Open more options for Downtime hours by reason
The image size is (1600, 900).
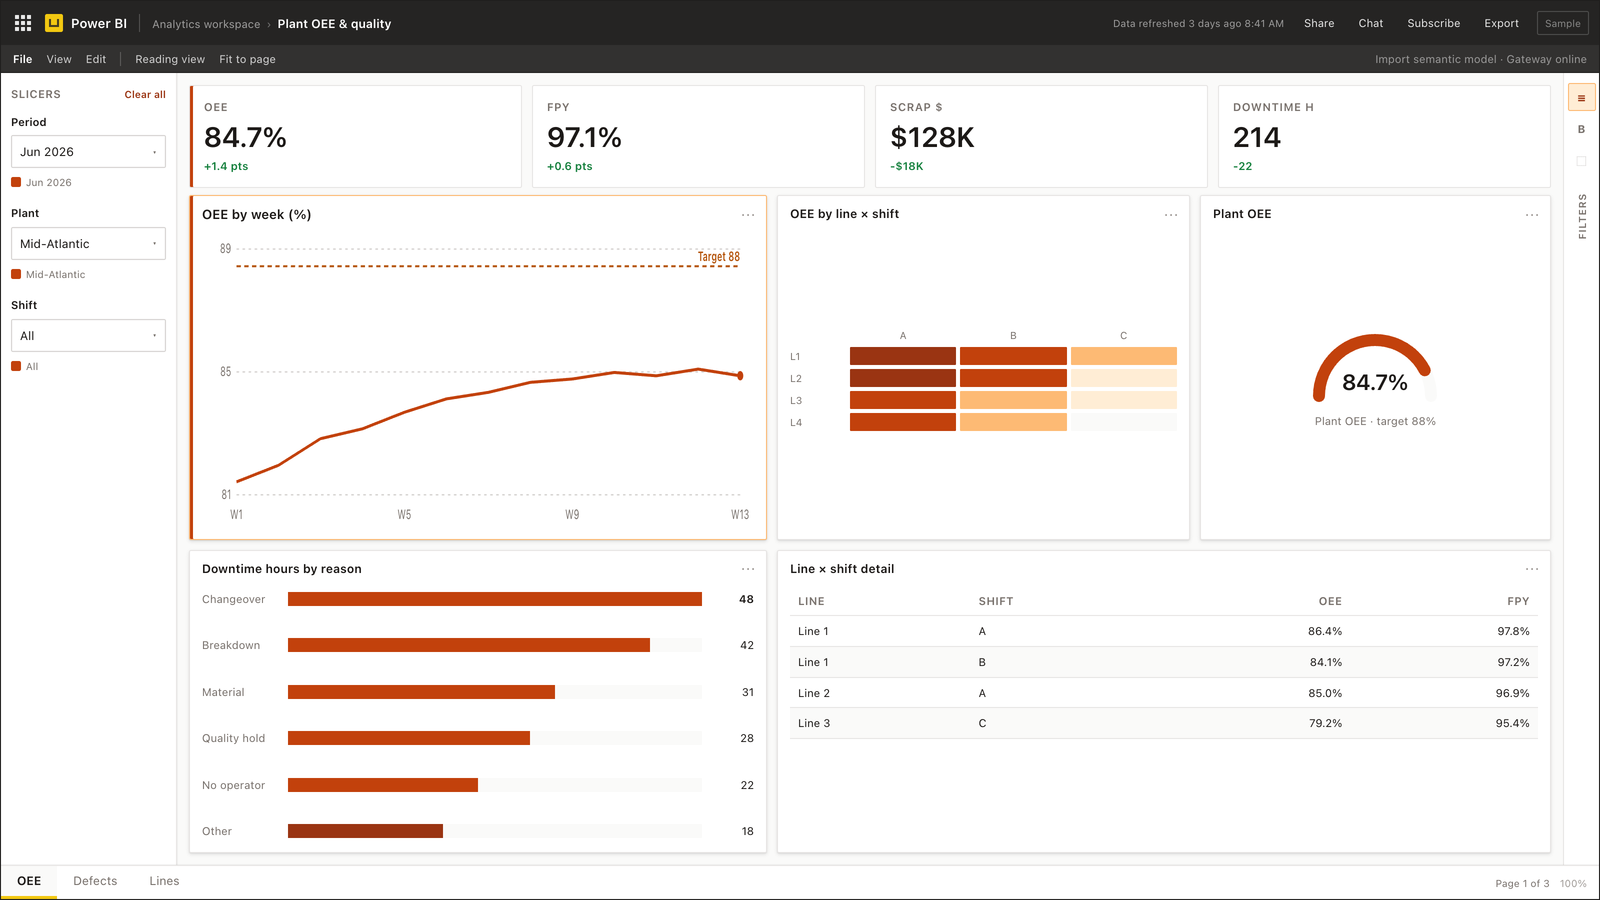click(x=748, y=569)
